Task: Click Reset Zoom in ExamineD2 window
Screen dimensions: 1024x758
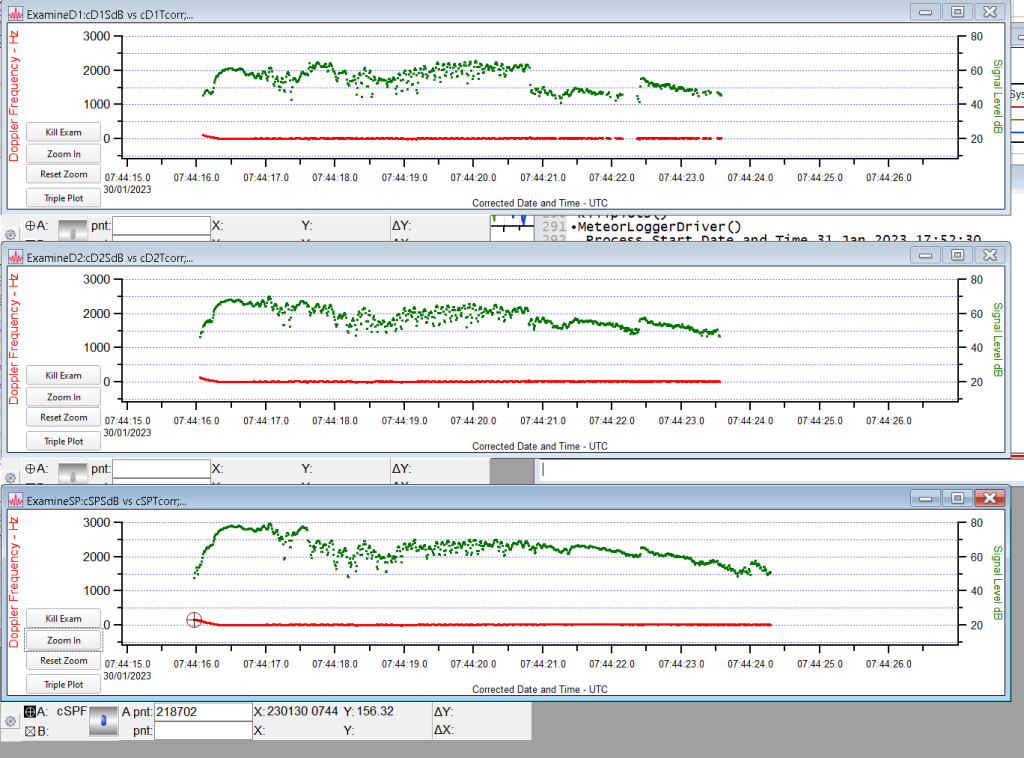Action: point(63,417)
